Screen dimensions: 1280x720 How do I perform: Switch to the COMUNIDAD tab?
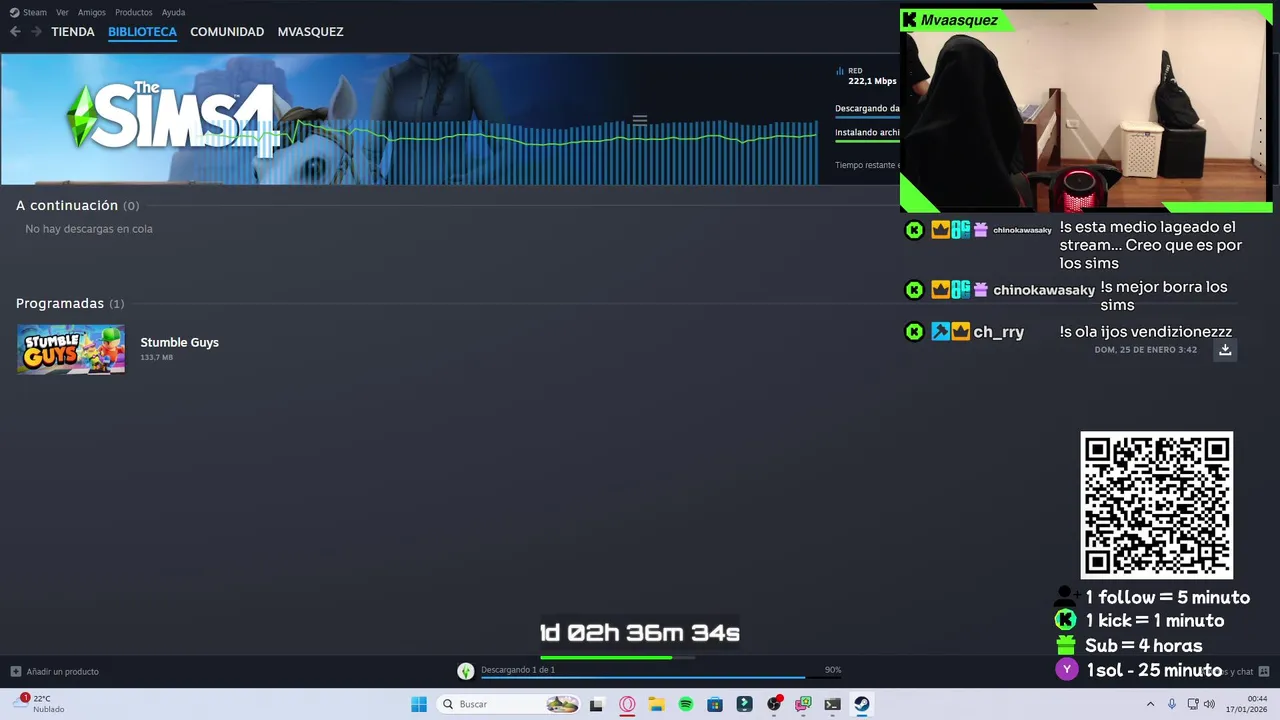[x=227, y=32]
